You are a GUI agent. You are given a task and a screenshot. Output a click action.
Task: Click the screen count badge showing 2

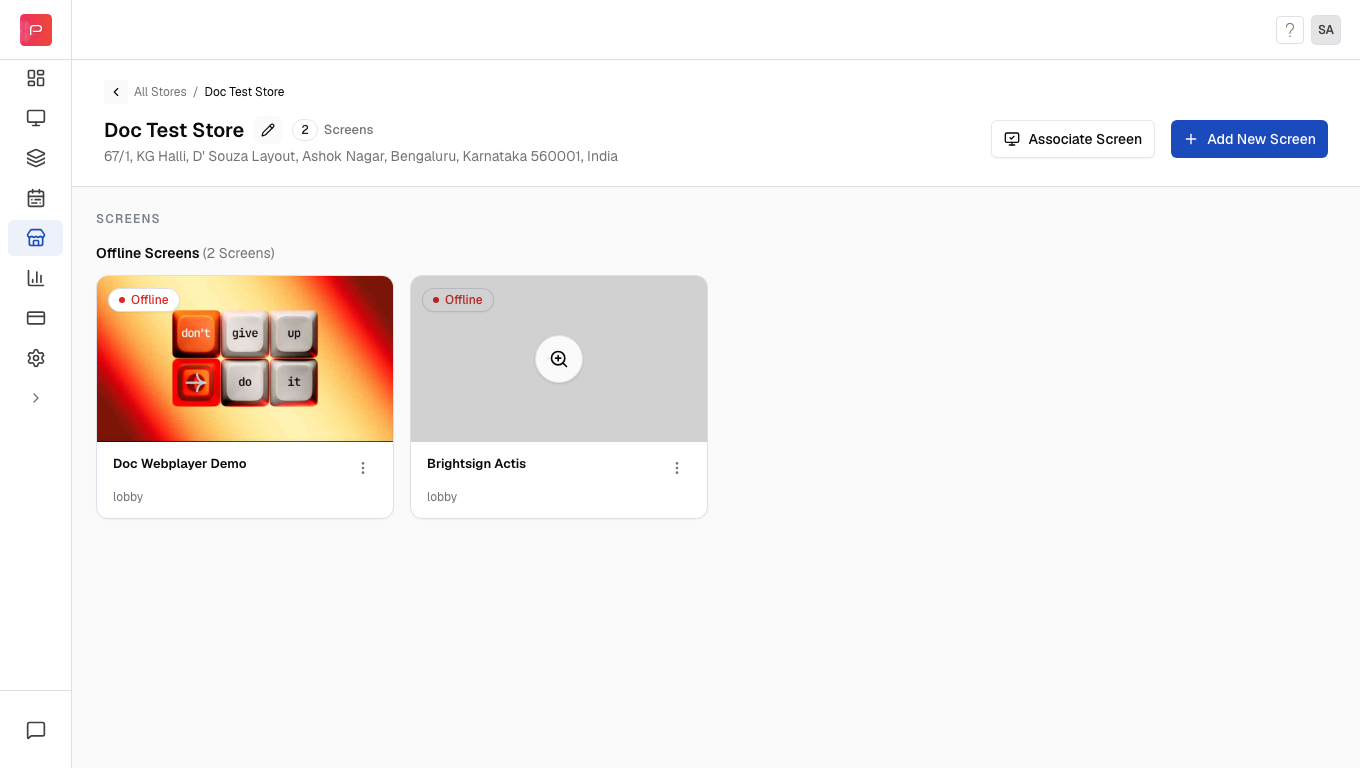click(x=305, y=130)
